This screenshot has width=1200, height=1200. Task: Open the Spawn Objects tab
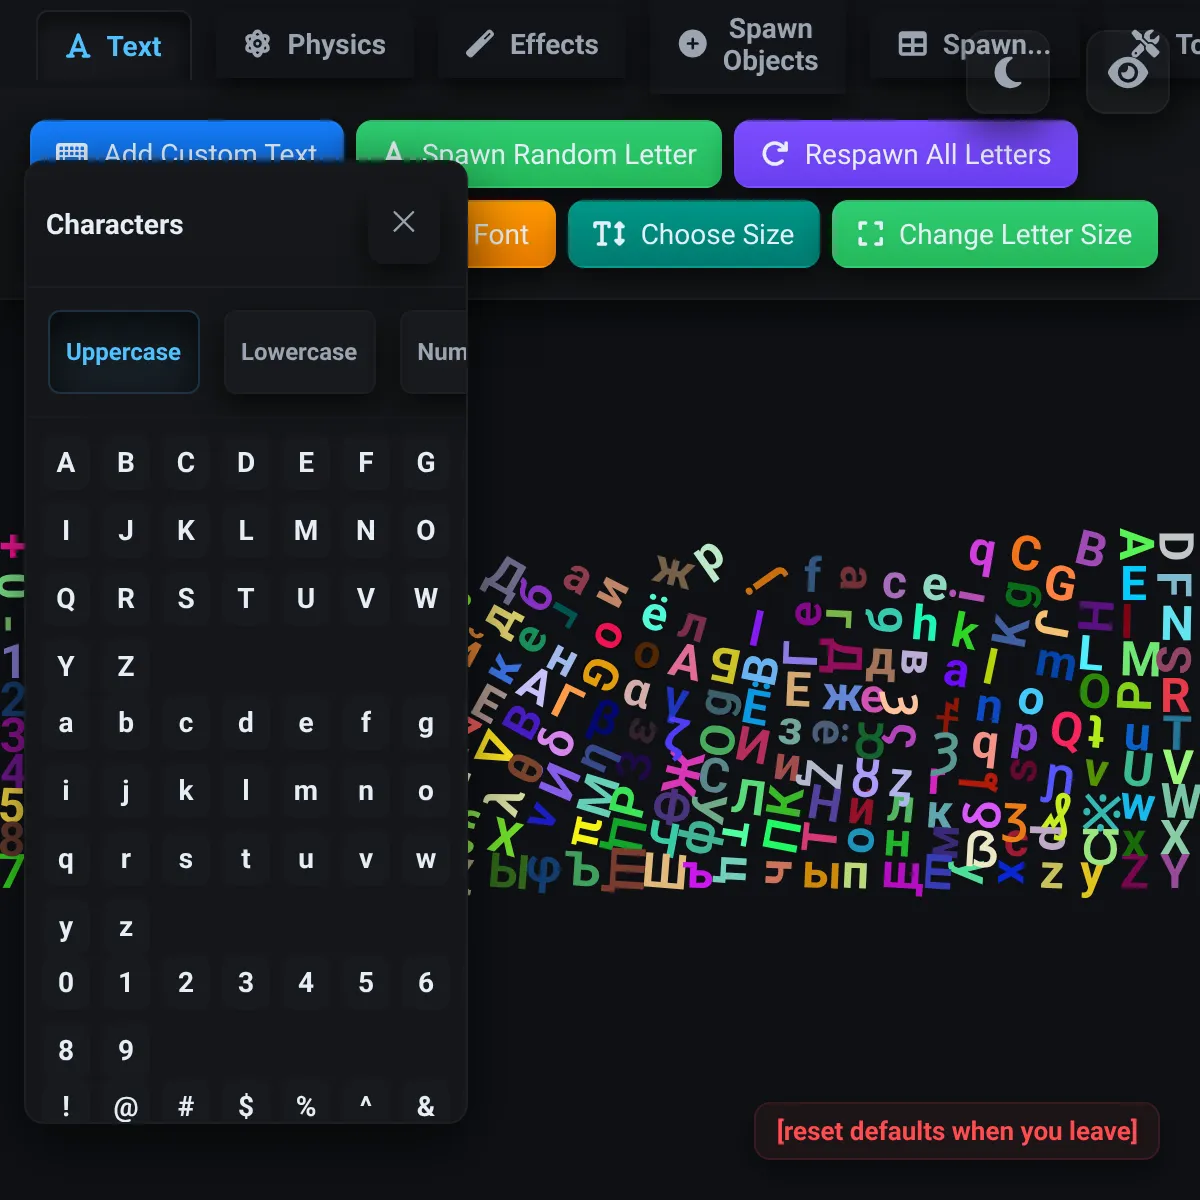[x=749, y=45]
